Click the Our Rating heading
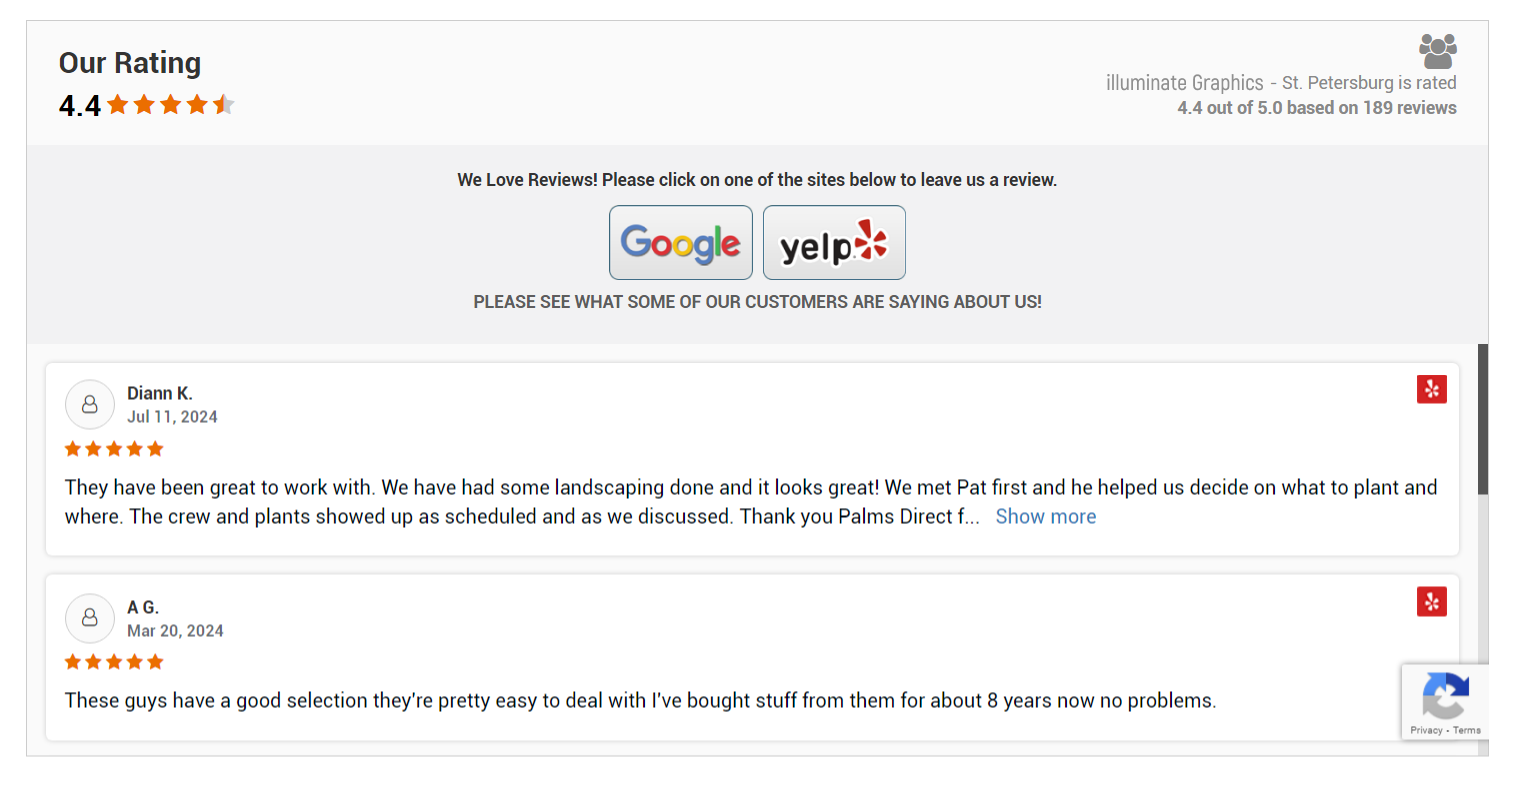The width and height of the screenshot is (1514, 795). [x=130, y=63]
